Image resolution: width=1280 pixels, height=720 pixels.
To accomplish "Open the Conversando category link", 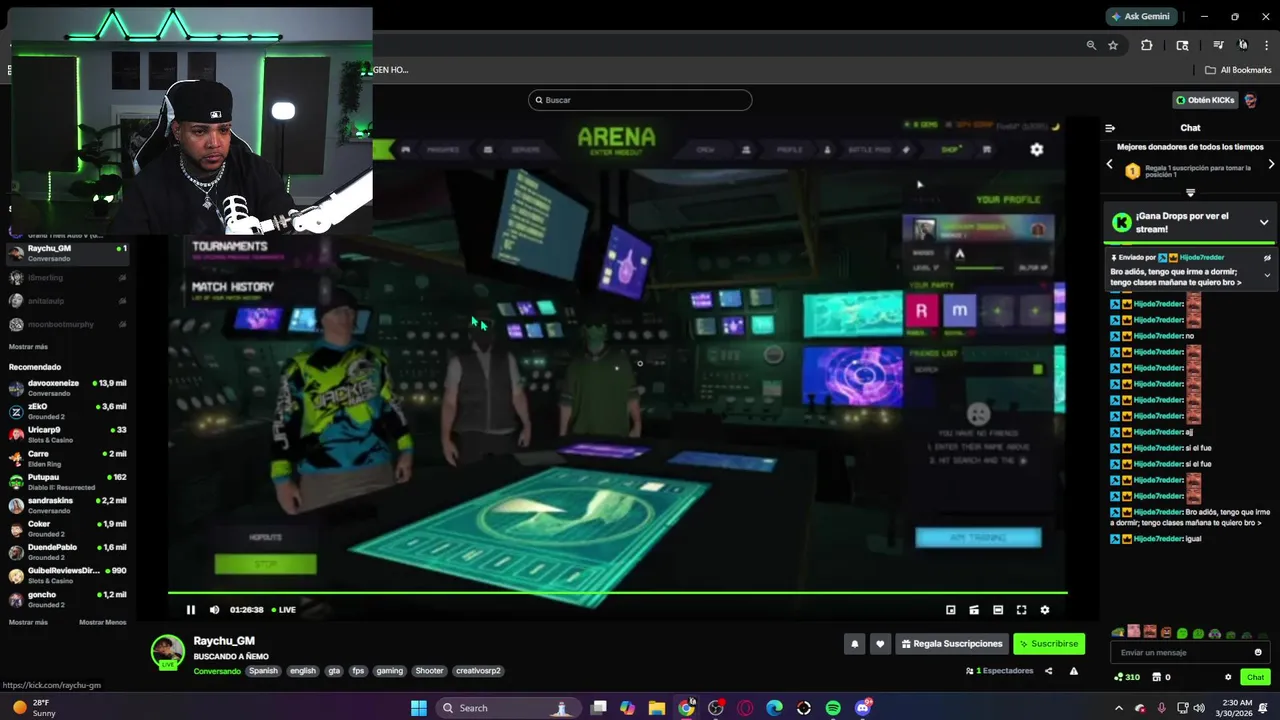I will click(217, 671).
